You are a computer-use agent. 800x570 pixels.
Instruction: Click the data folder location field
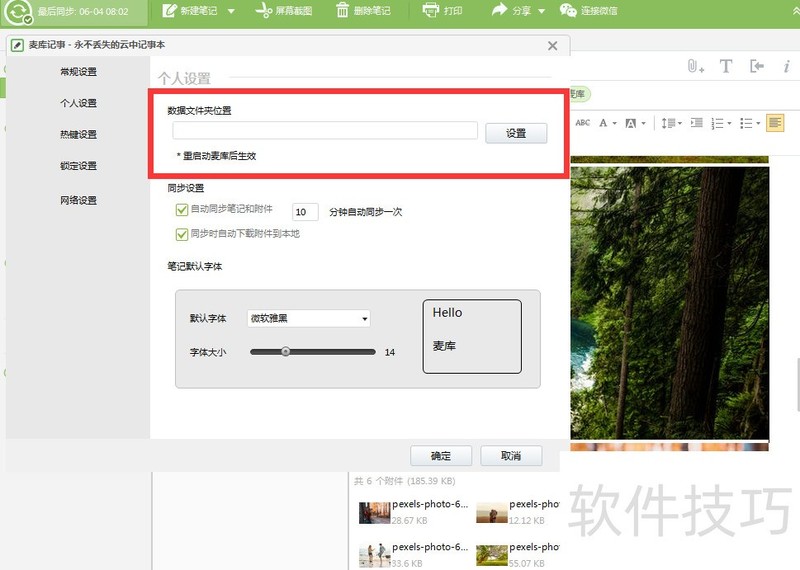click(x=325, y=131)
